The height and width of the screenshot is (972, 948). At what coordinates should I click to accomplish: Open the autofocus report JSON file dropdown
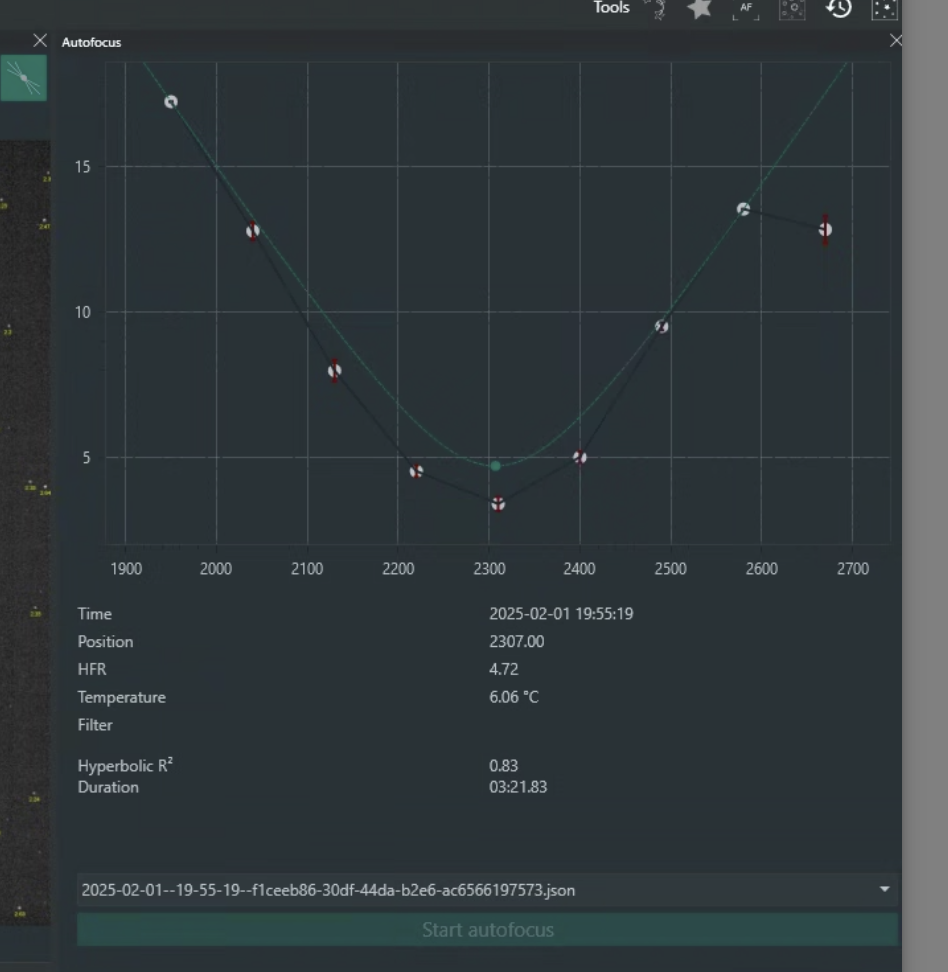point(488,890)
